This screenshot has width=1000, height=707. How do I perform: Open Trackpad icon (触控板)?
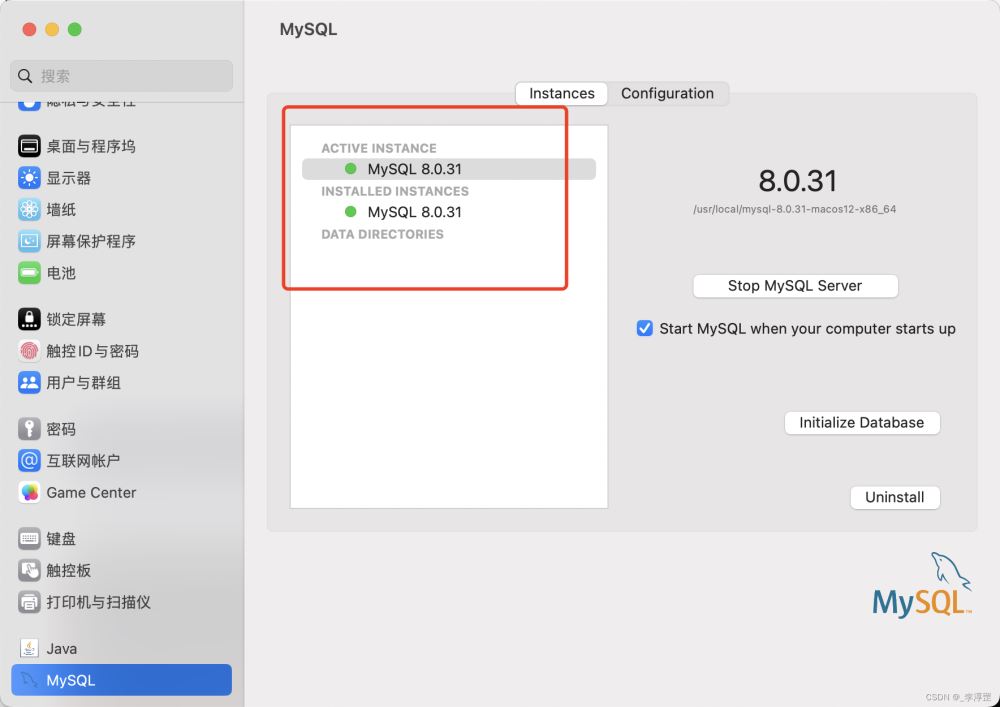coord(29,570)
